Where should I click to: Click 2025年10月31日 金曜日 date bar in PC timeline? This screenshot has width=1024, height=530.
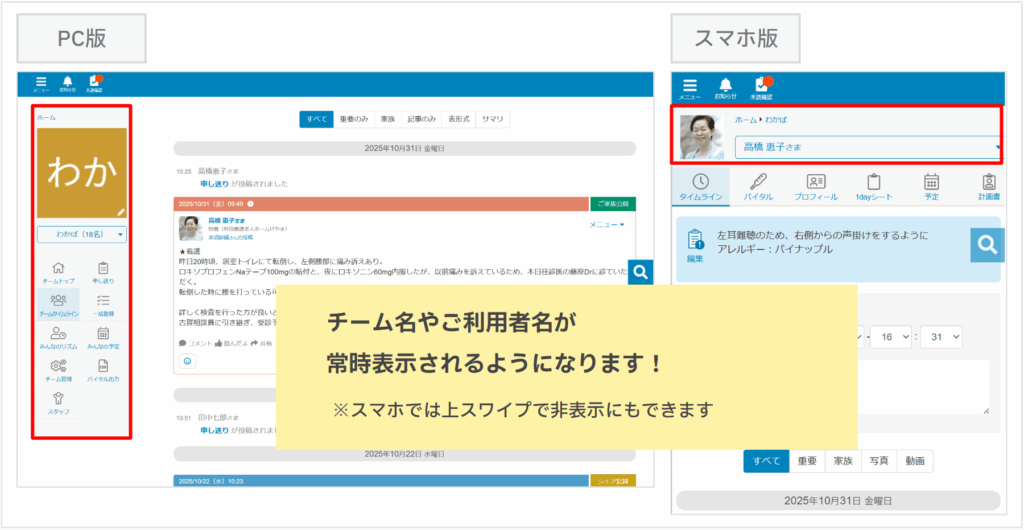click(x=404, y=148)
